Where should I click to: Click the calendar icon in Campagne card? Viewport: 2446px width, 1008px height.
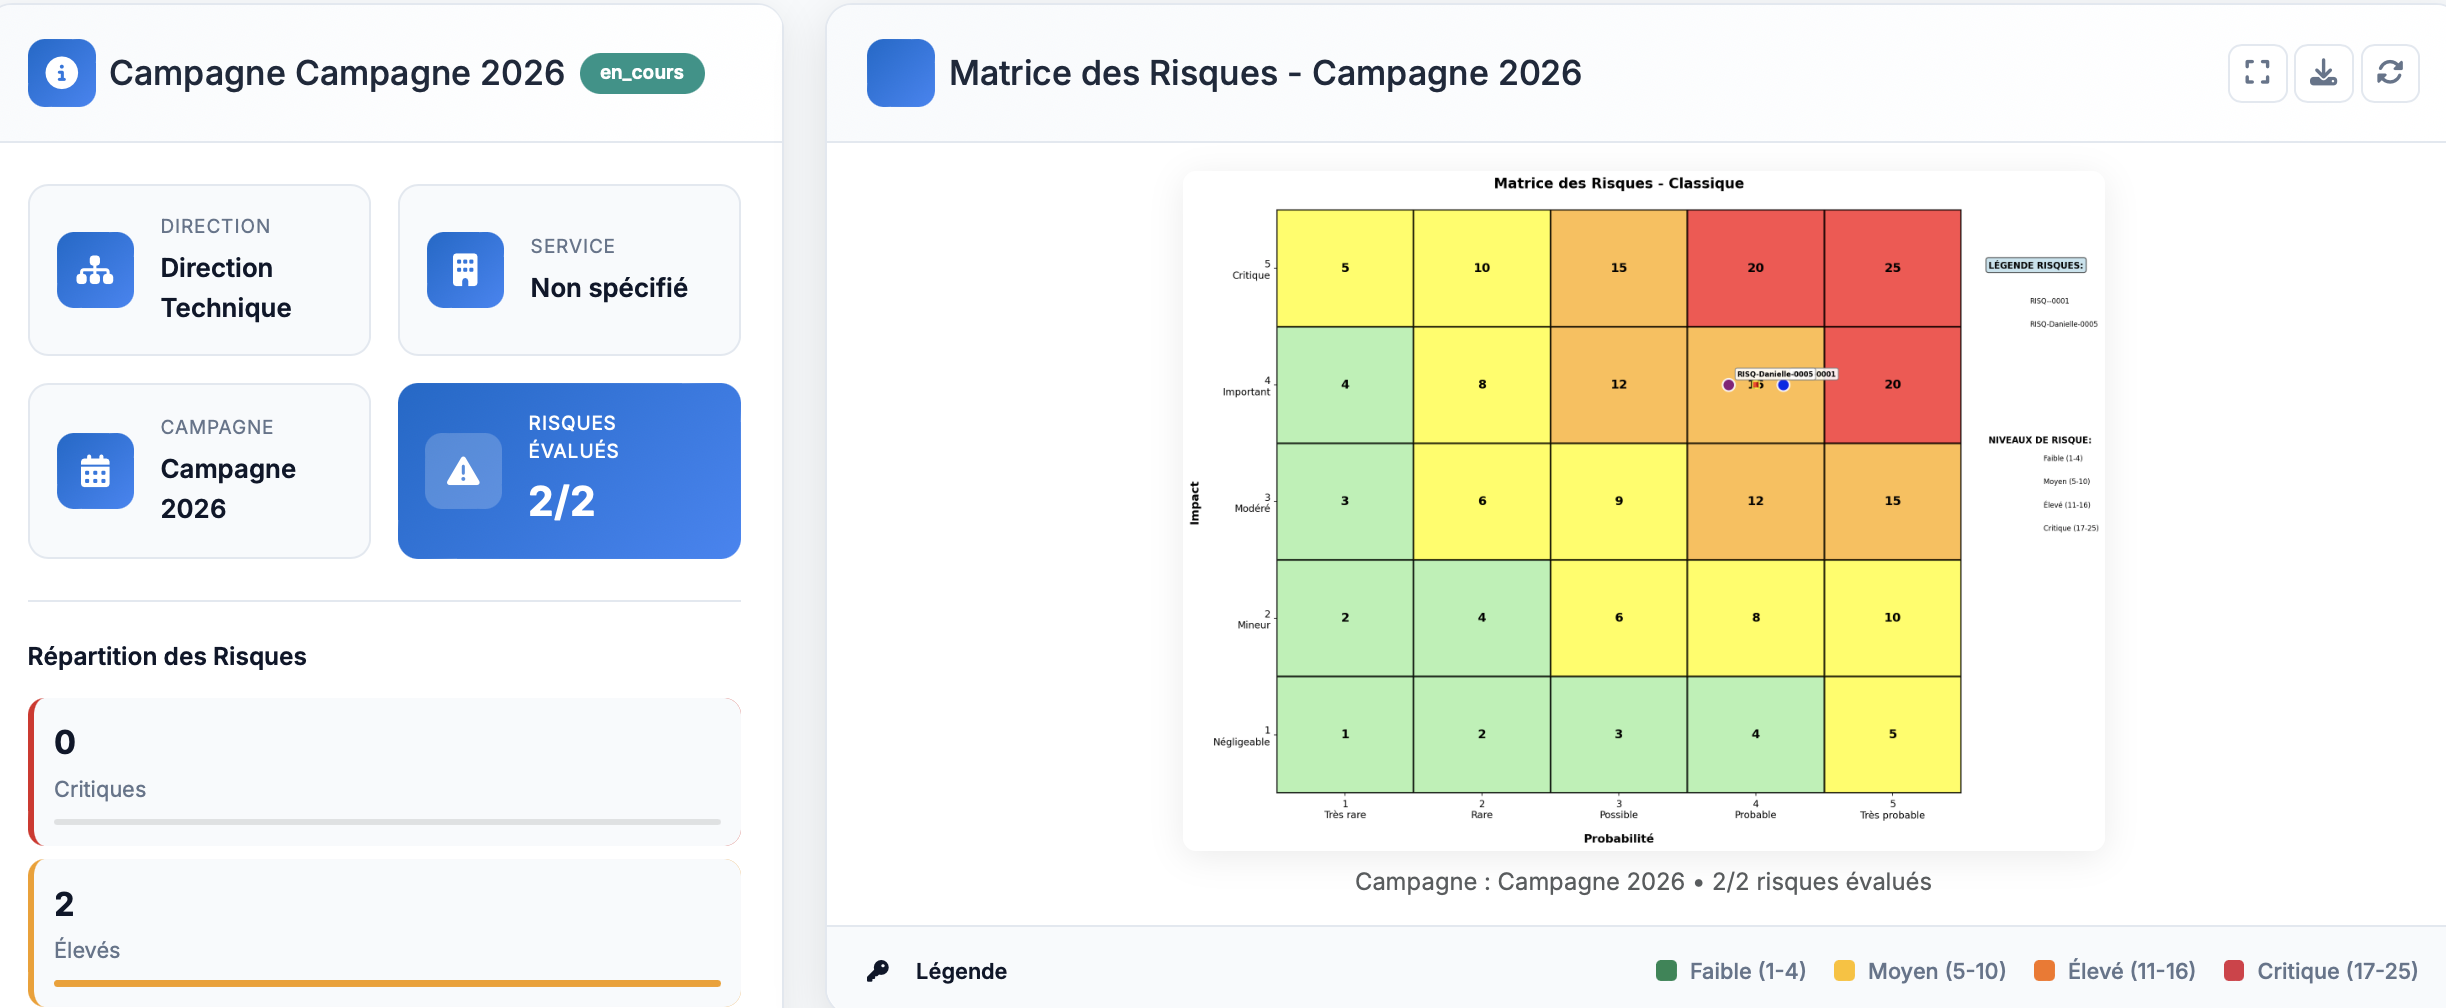click(x=95, y=471)
